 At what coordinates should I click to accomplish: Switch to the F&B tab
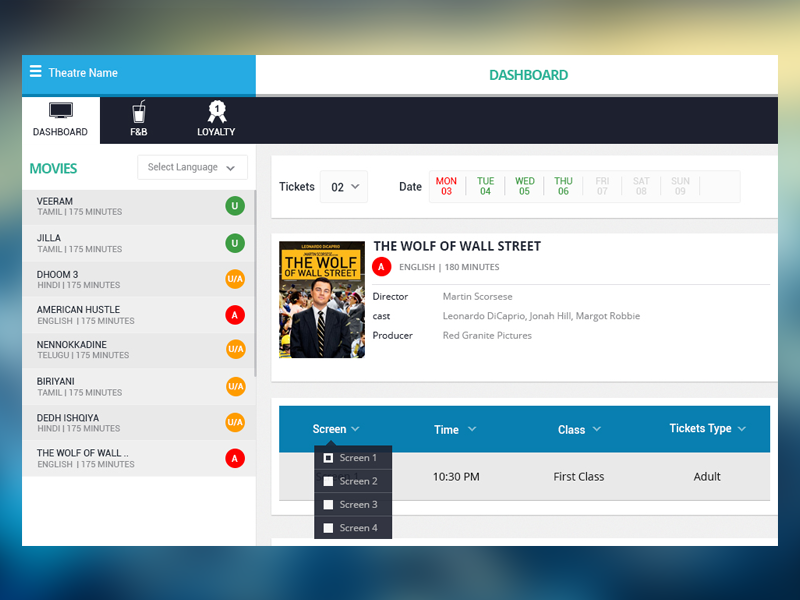pos(139,120)
